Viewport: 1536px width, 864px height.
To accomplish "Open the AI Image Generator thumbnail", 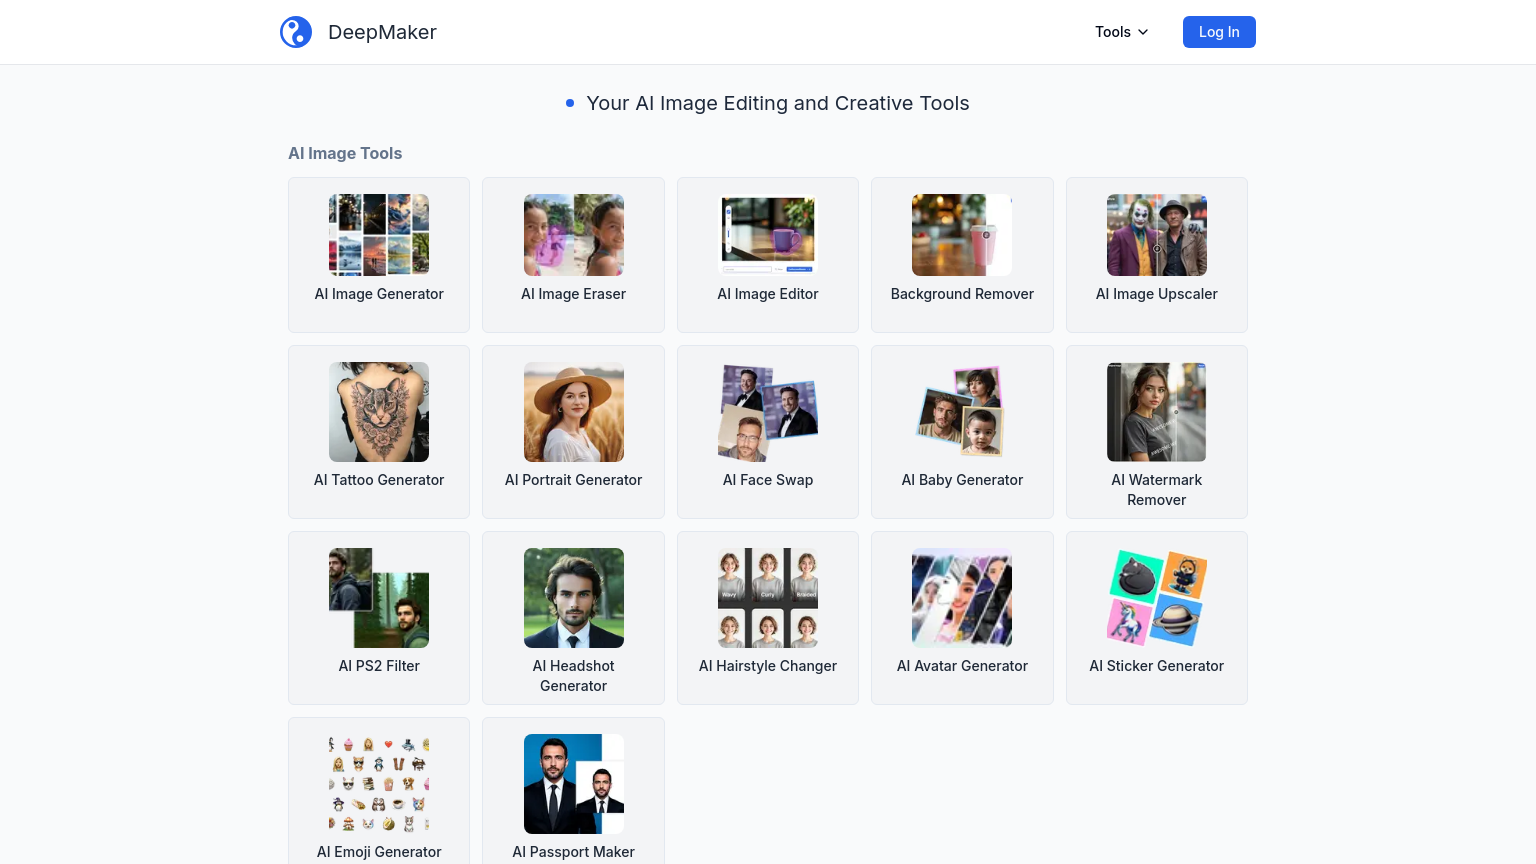I will point(379,235).
